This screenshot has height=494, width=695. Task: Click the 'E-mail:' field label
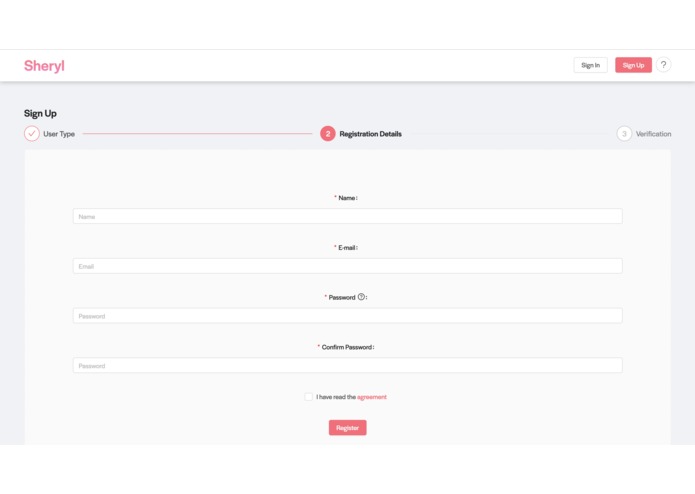[x=348, y=248]
